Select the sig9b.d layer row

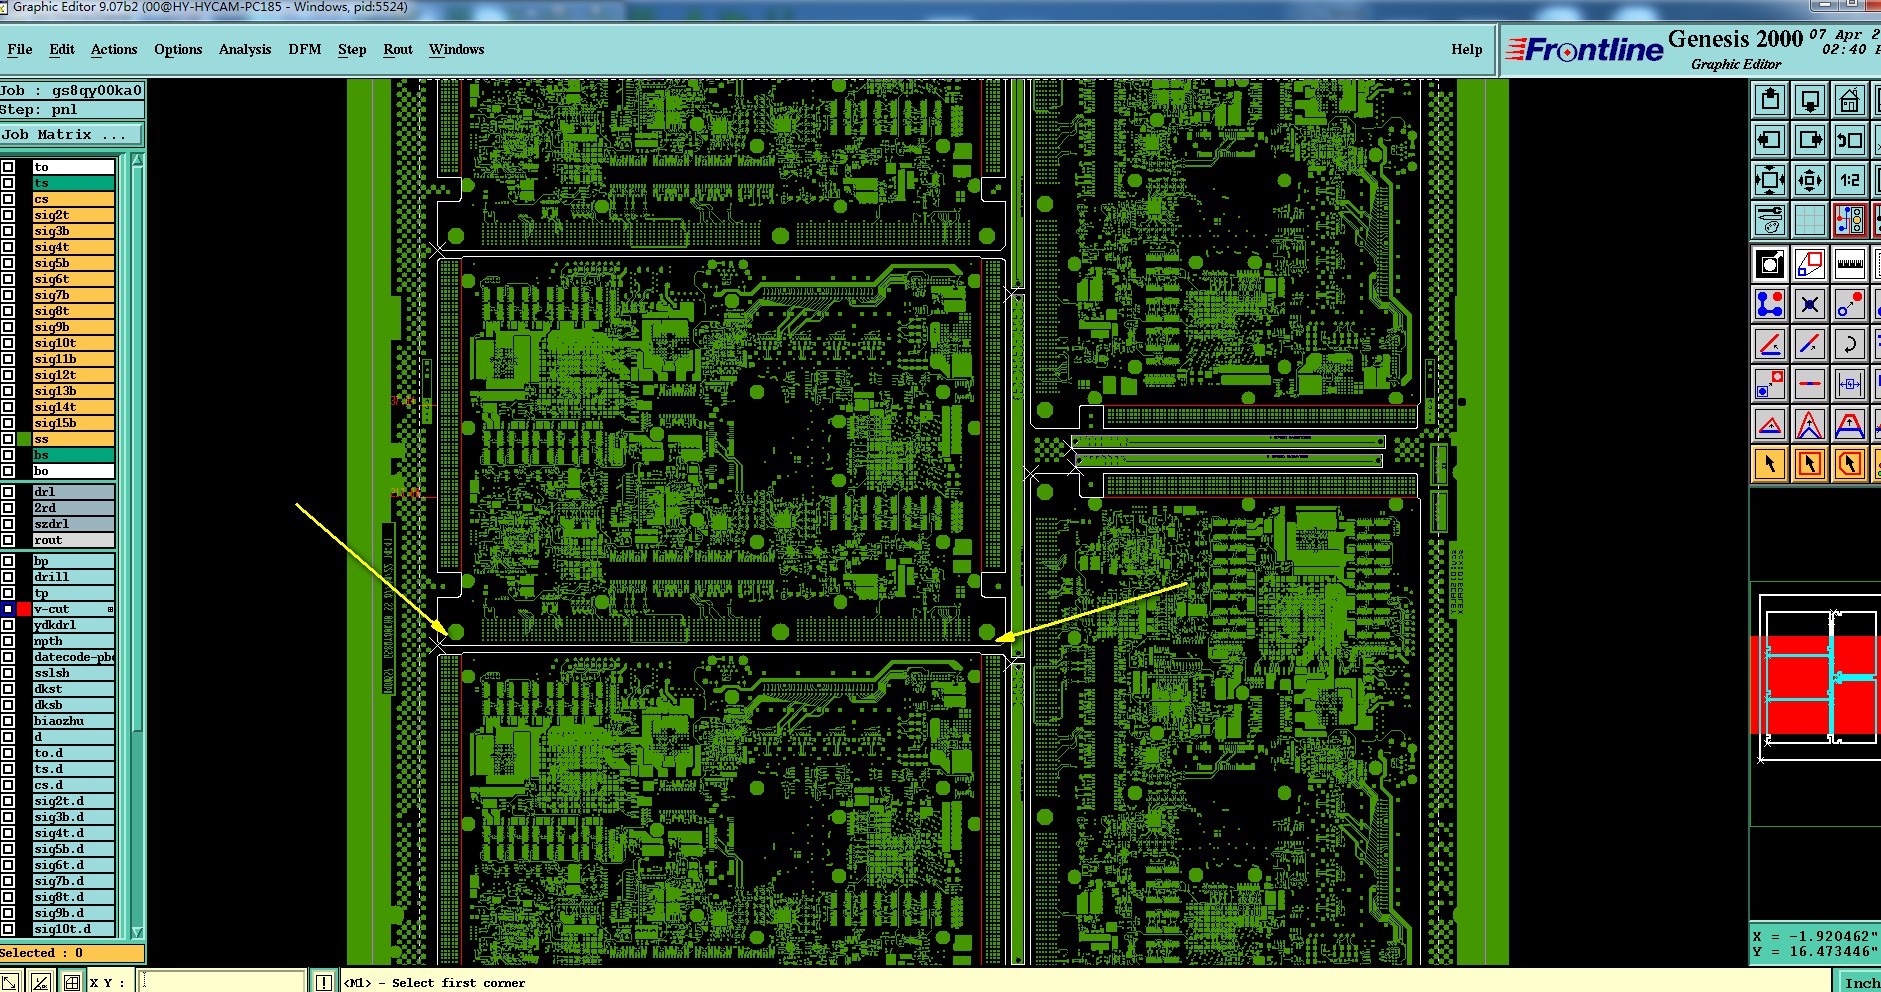pyautogui.click(x=74, y=913)
